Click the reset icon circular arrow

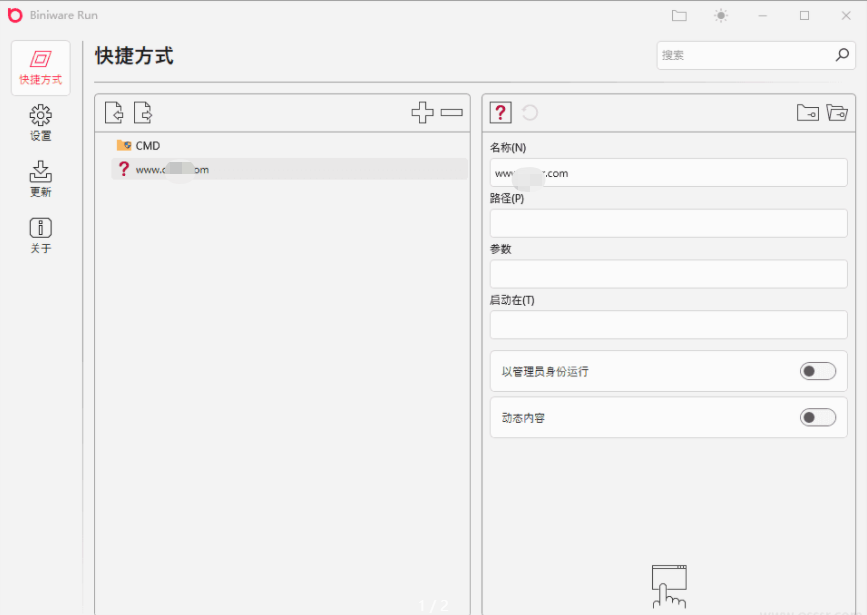530,113
